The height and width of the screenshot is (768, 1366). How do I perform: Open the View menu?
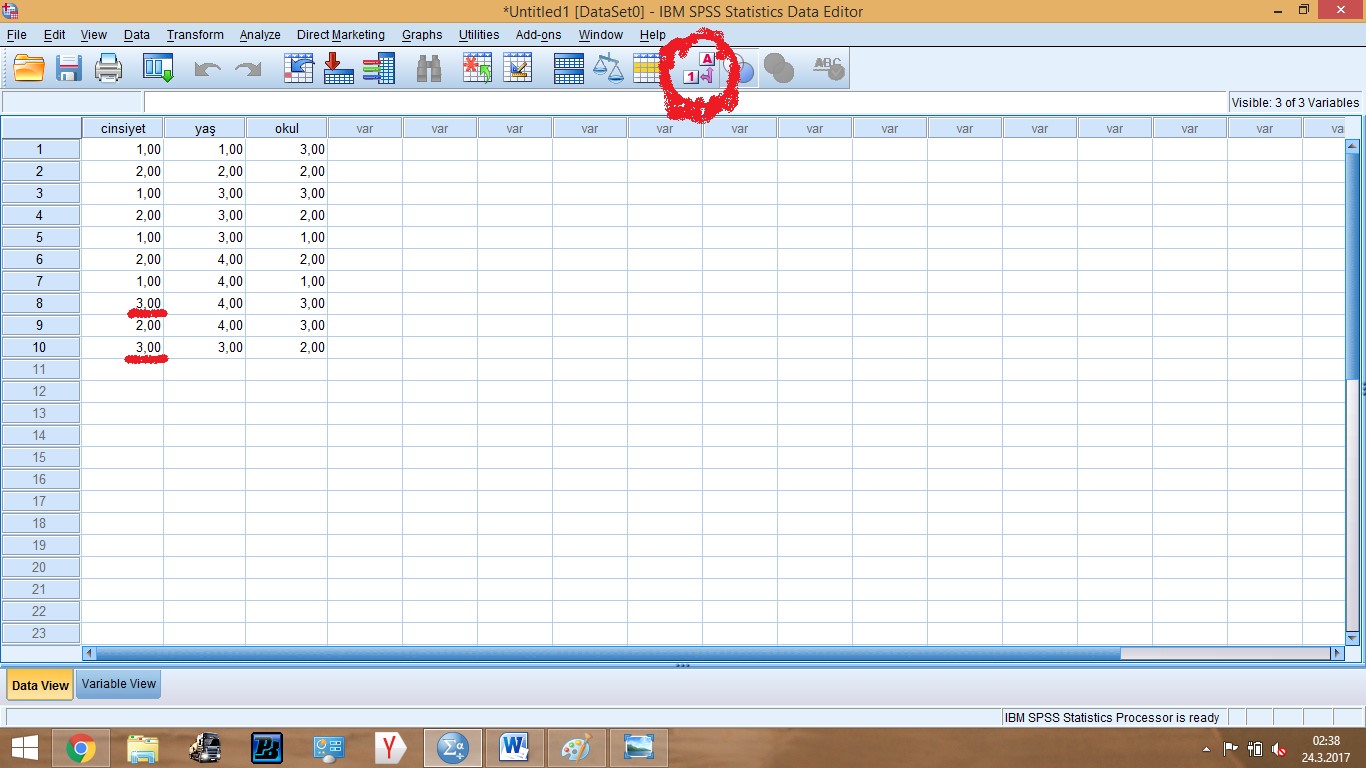[94, 35]
